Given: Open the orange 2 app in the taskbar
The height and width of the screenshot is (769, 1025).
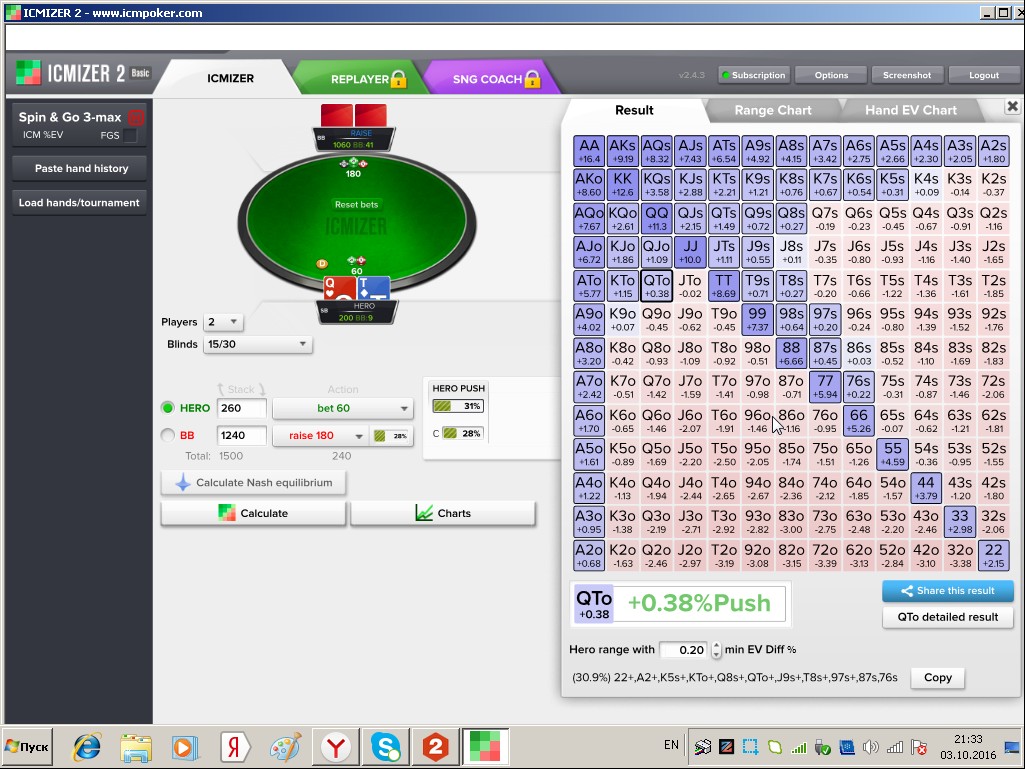Looking at the screenshot, I should [x=435, y=746].
